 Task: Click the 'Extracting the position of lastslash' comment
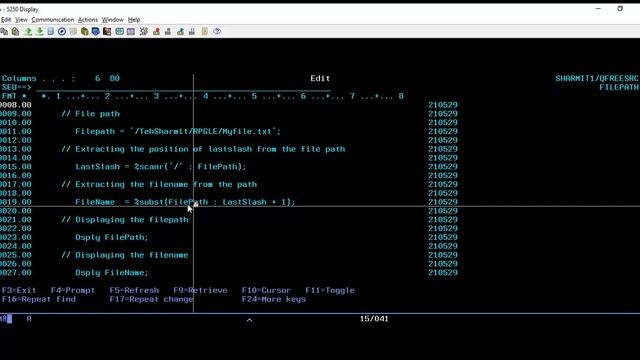pos(203,149)
